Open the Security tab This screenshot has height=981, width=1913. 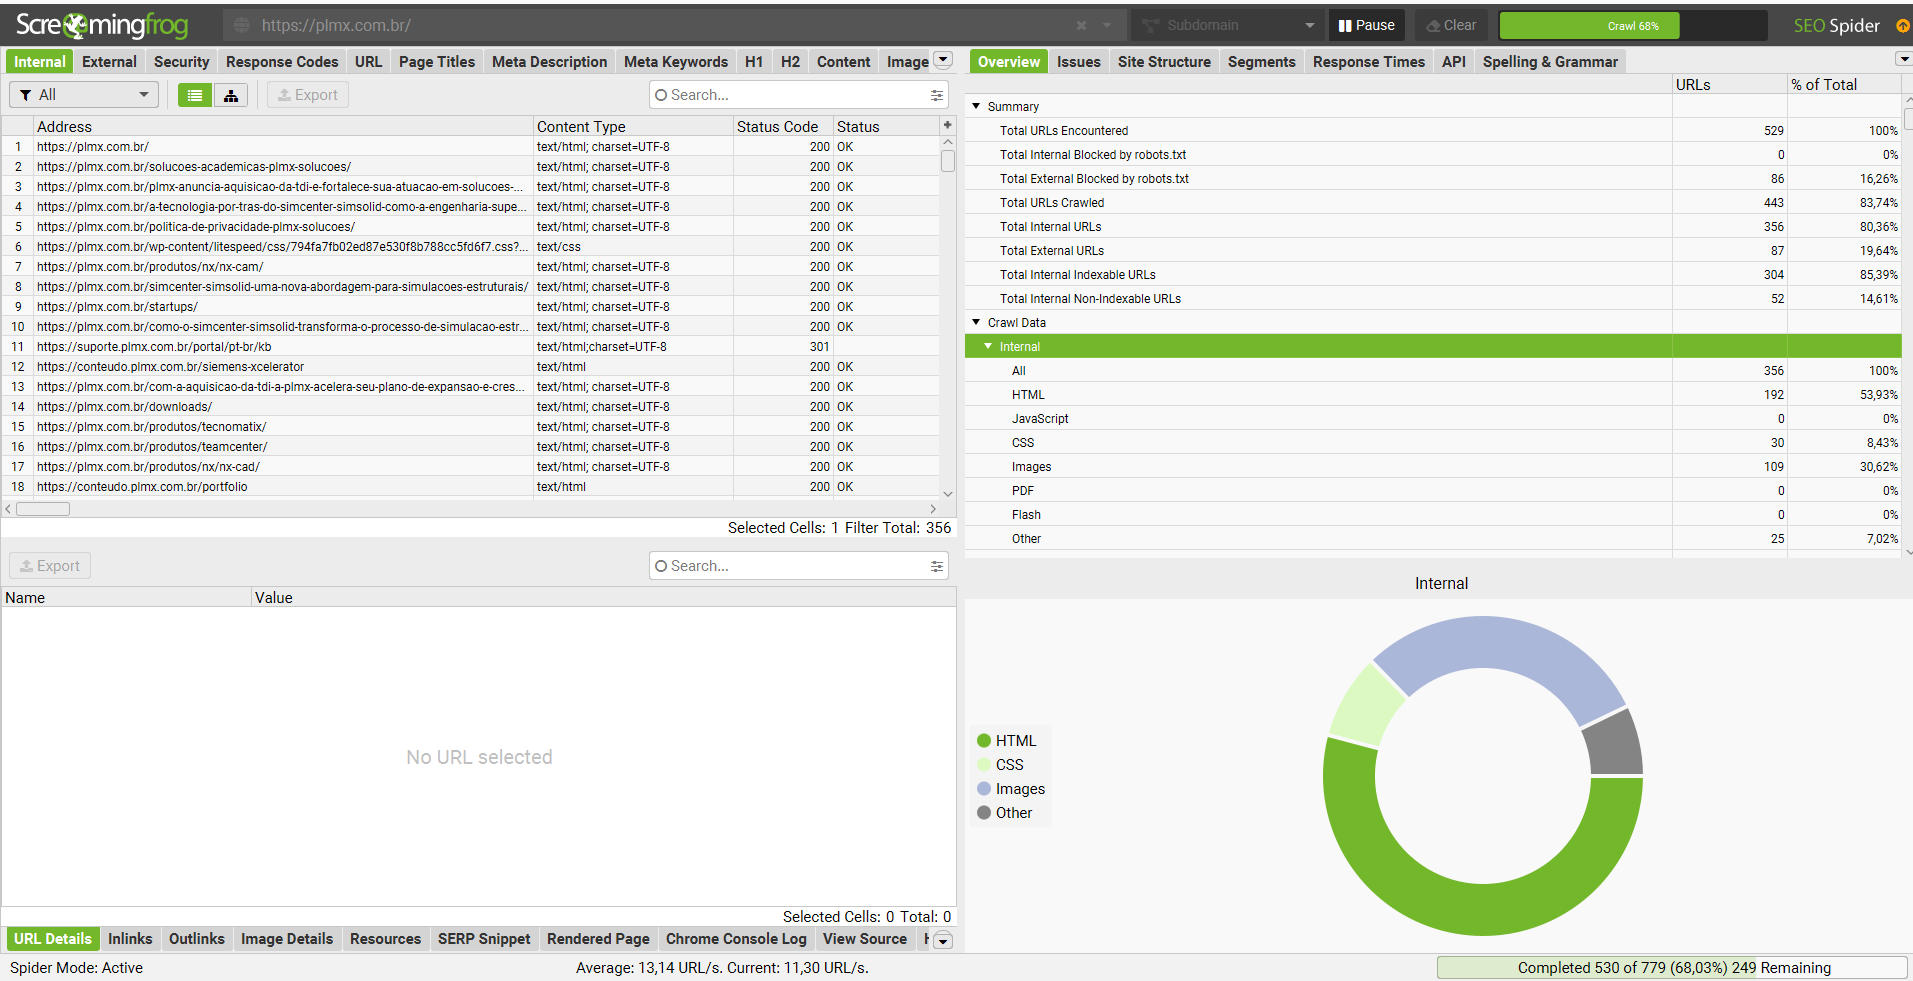tap(181, 62)
